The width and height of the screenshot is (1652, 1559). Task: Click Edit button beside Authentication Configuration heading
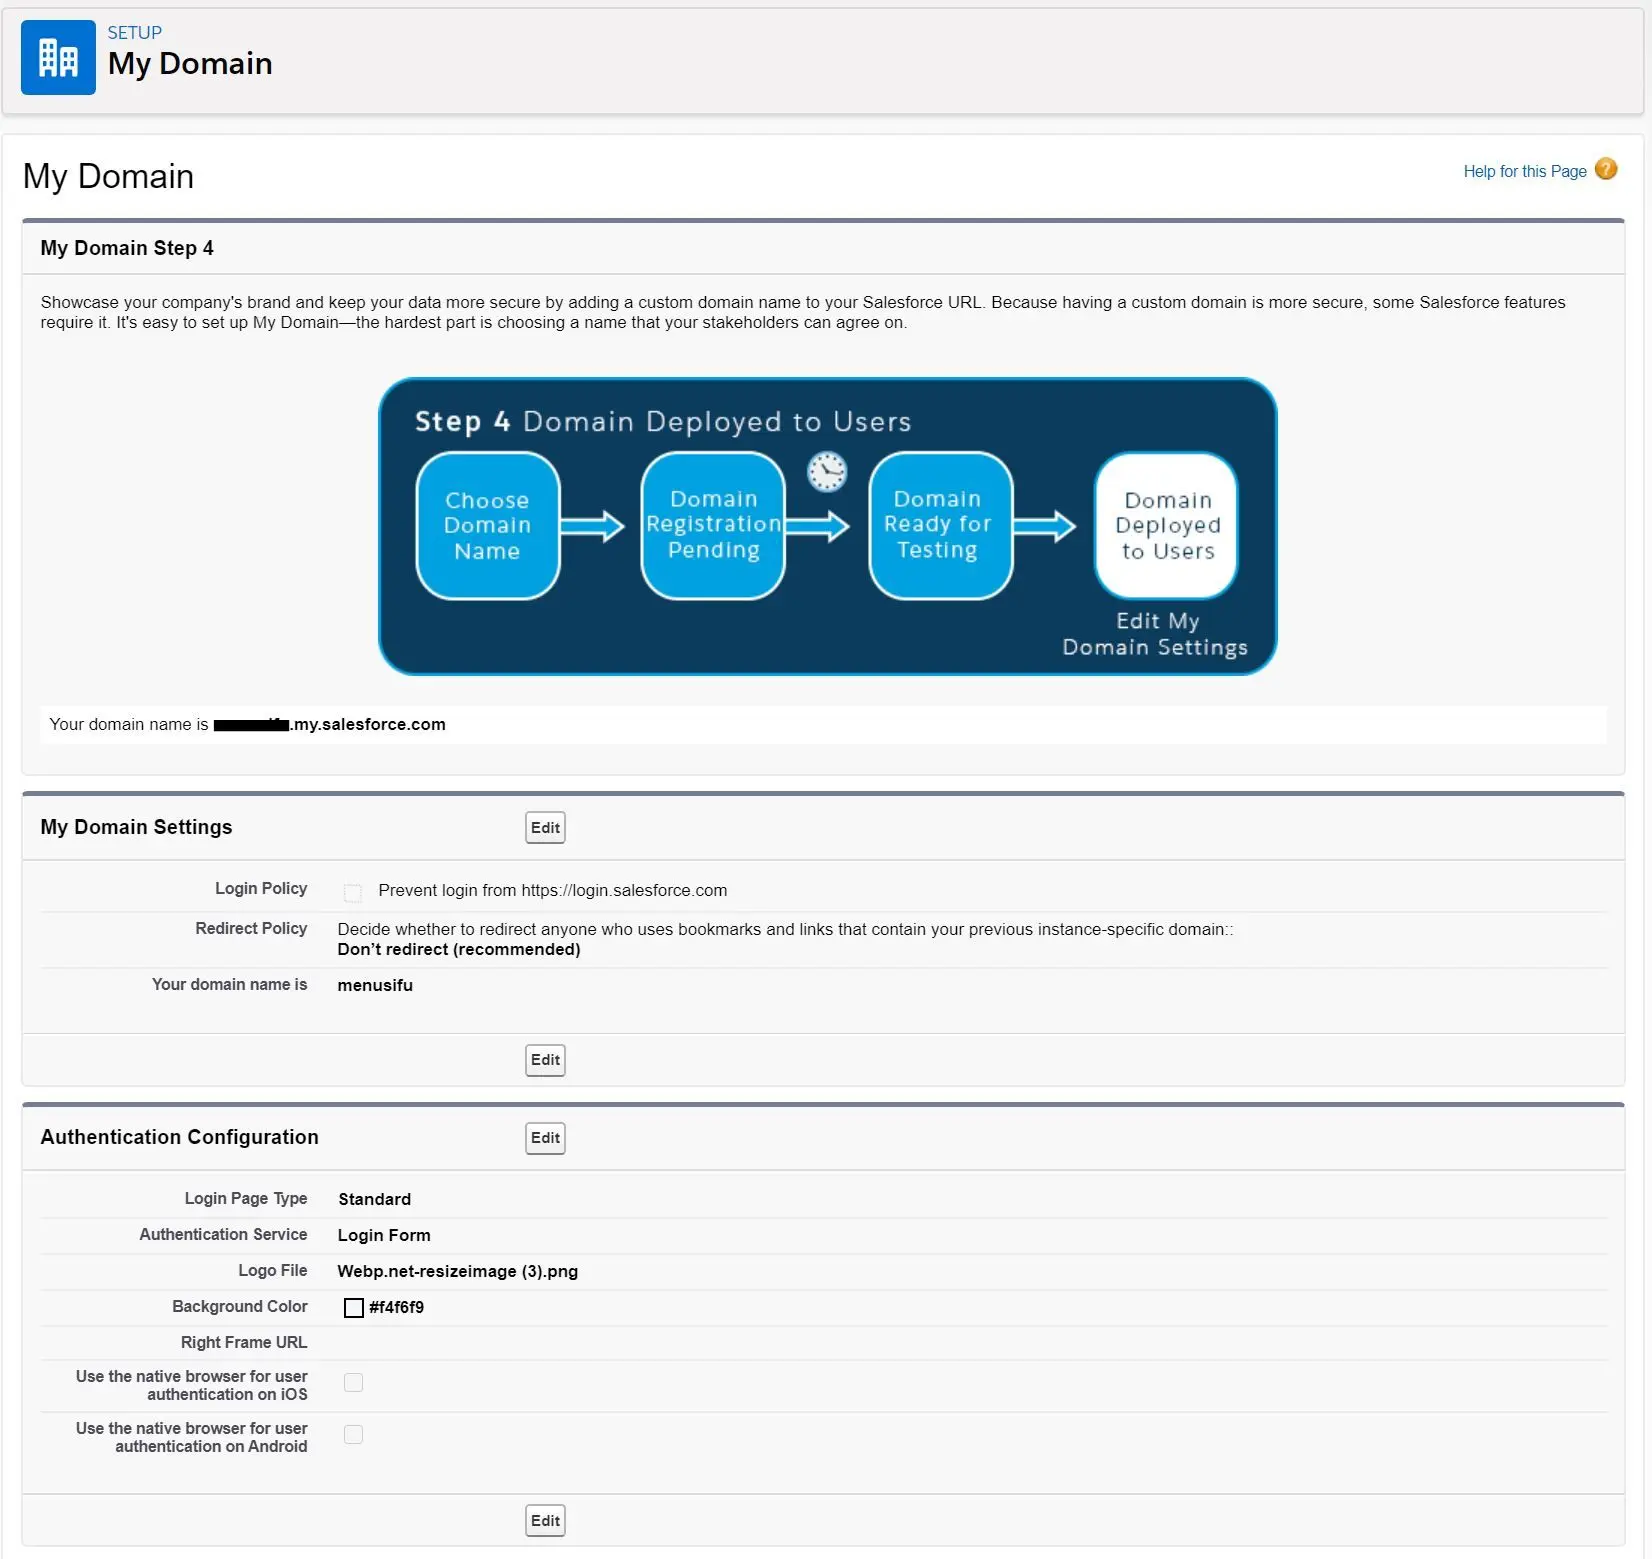(x=545, y=1137)
